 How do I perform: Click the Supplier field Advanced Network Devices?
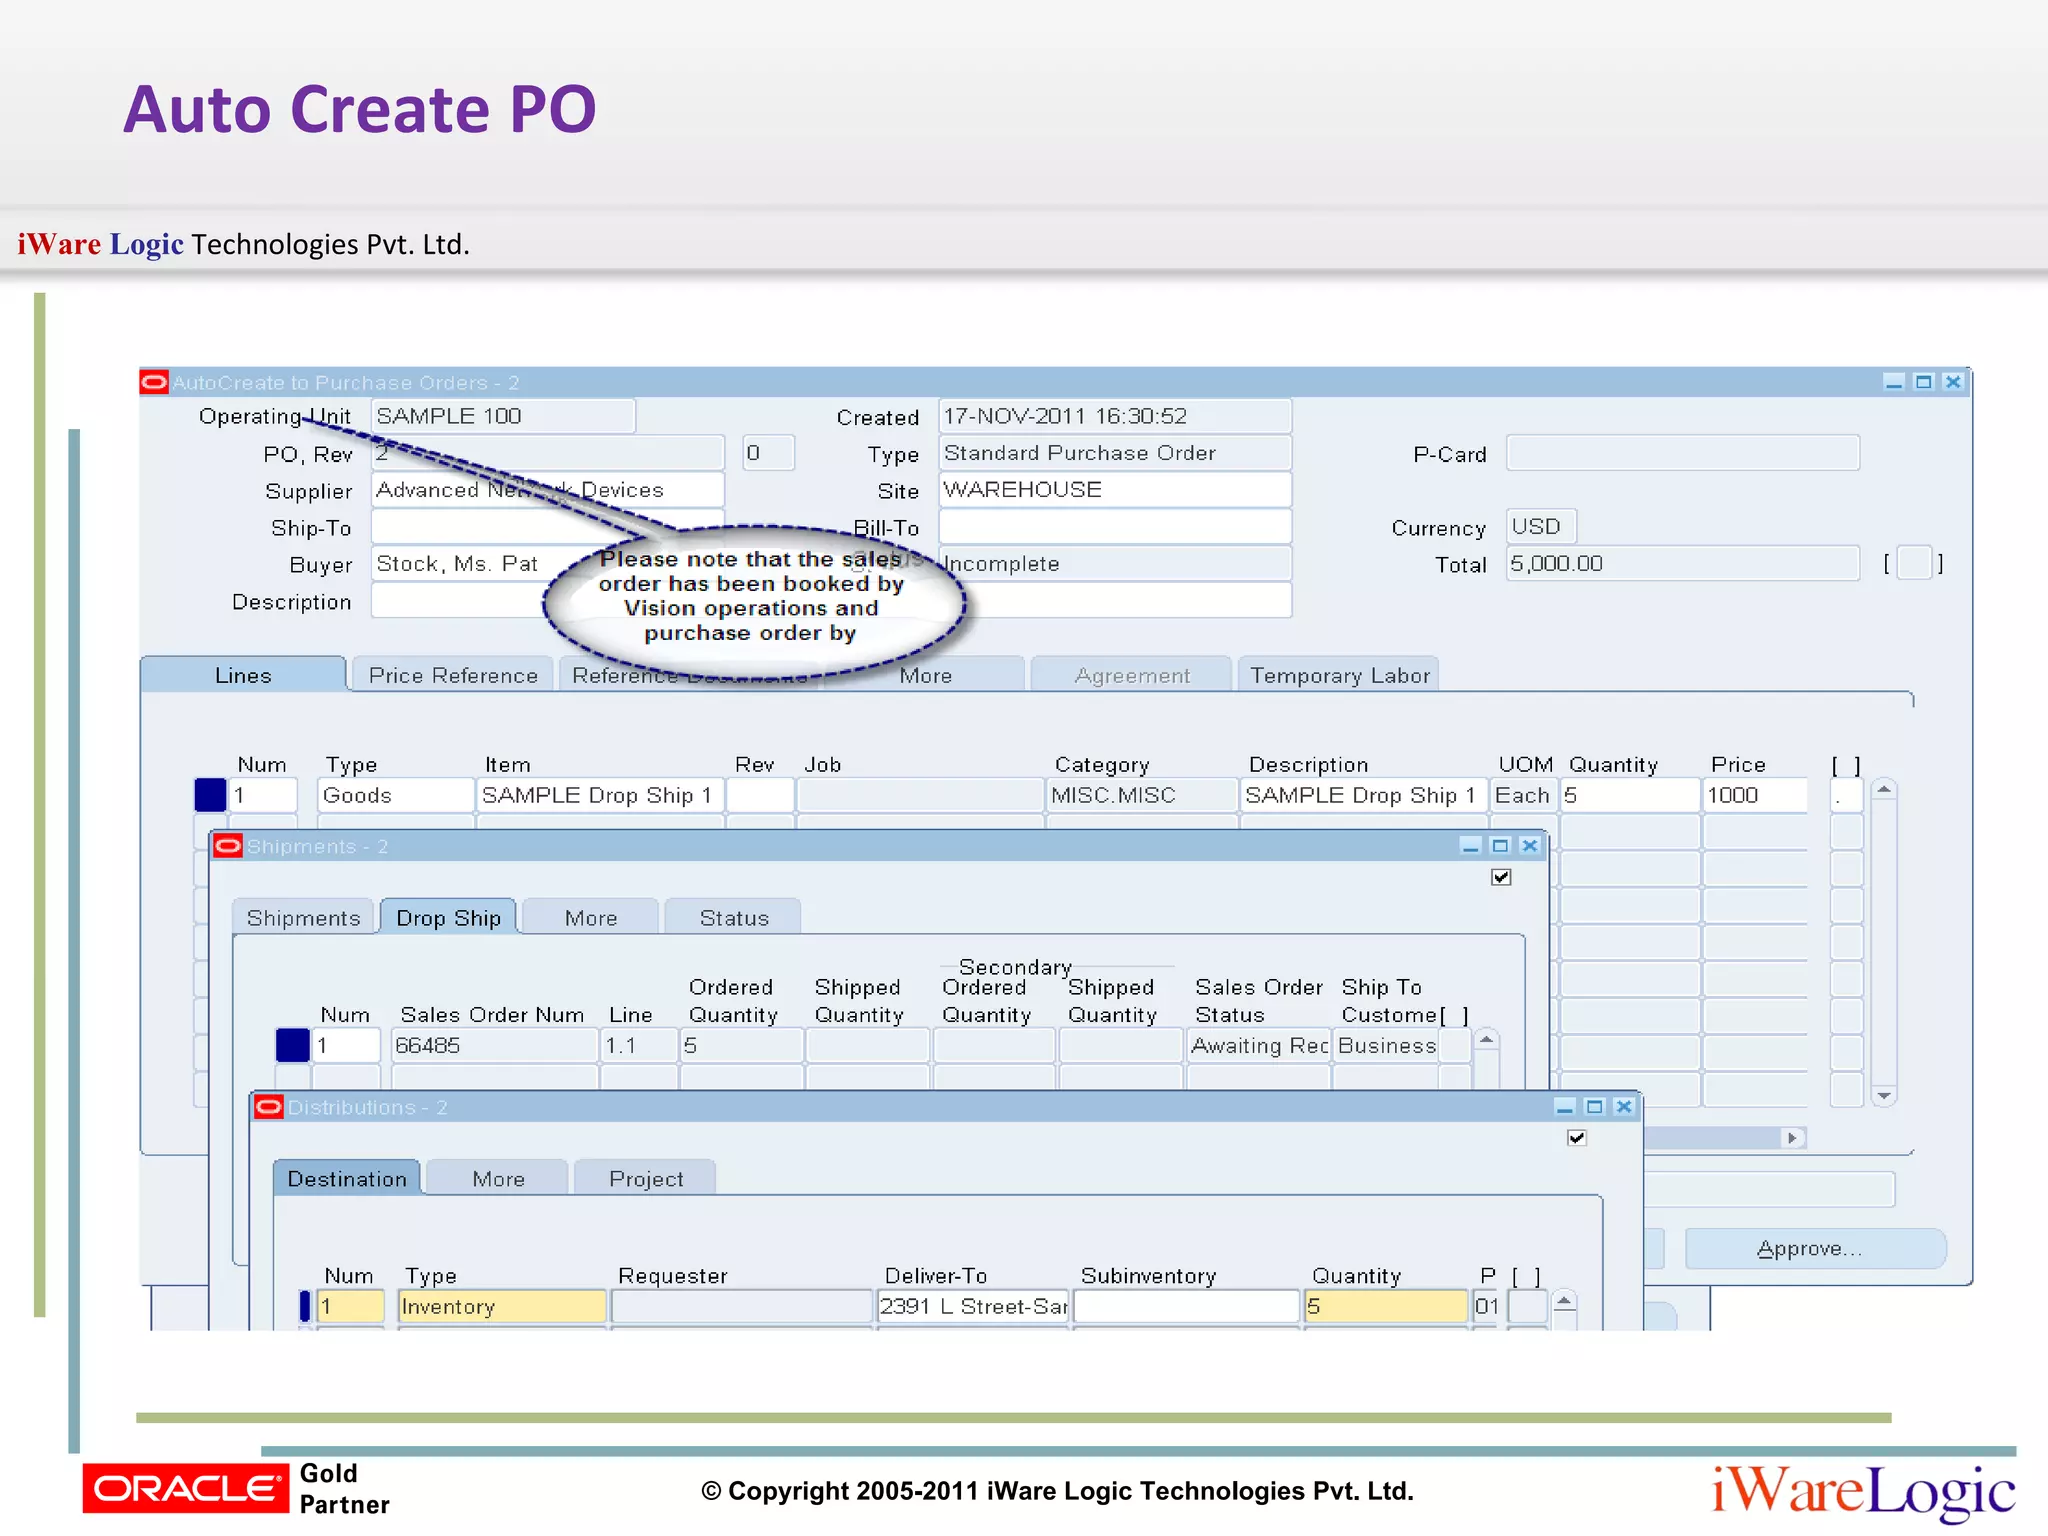pyautogui.click(x=548, y=490)
